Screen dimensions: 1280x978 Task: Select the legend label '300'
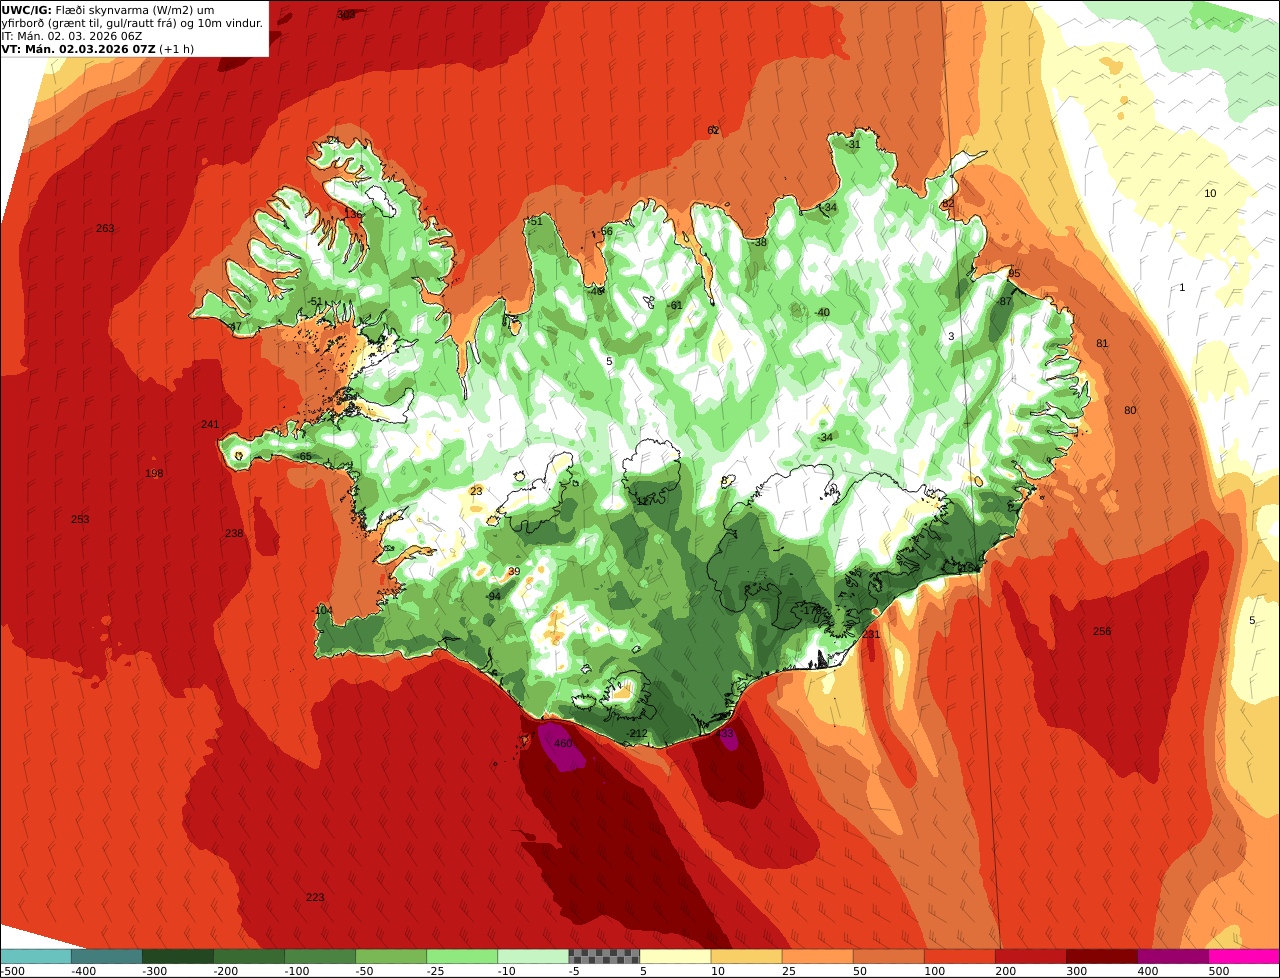tap(1076, 970)
